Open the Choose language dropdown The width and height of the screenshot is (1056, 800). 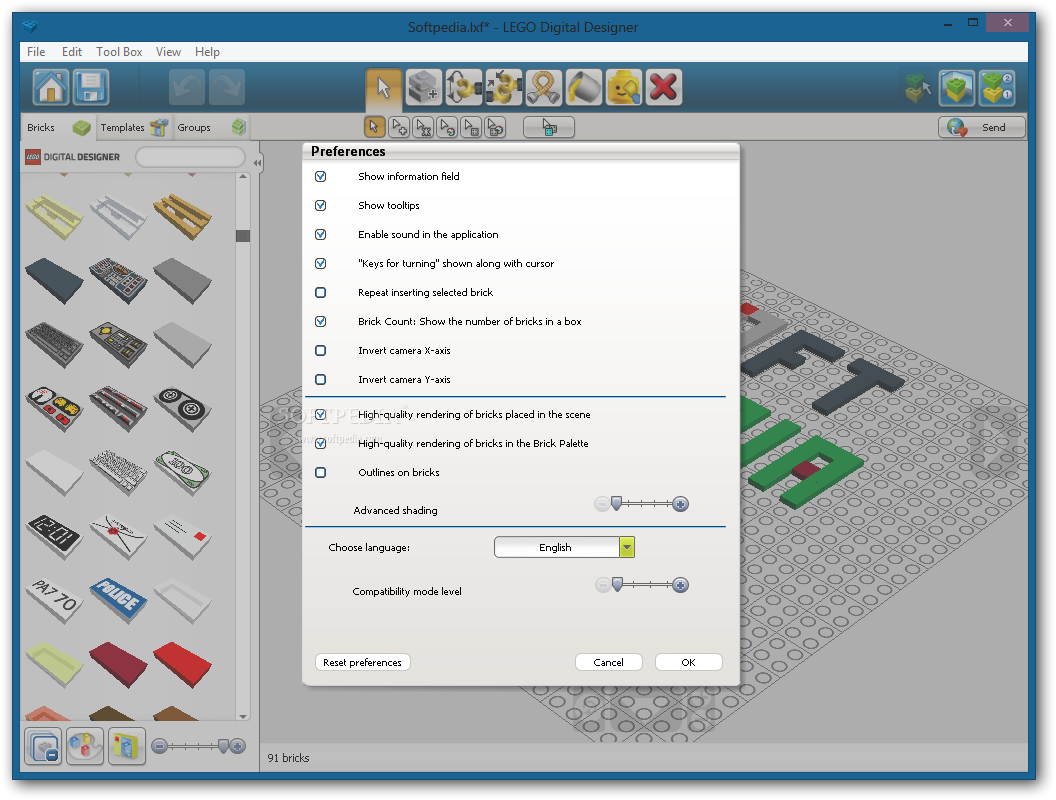[564, 547]
